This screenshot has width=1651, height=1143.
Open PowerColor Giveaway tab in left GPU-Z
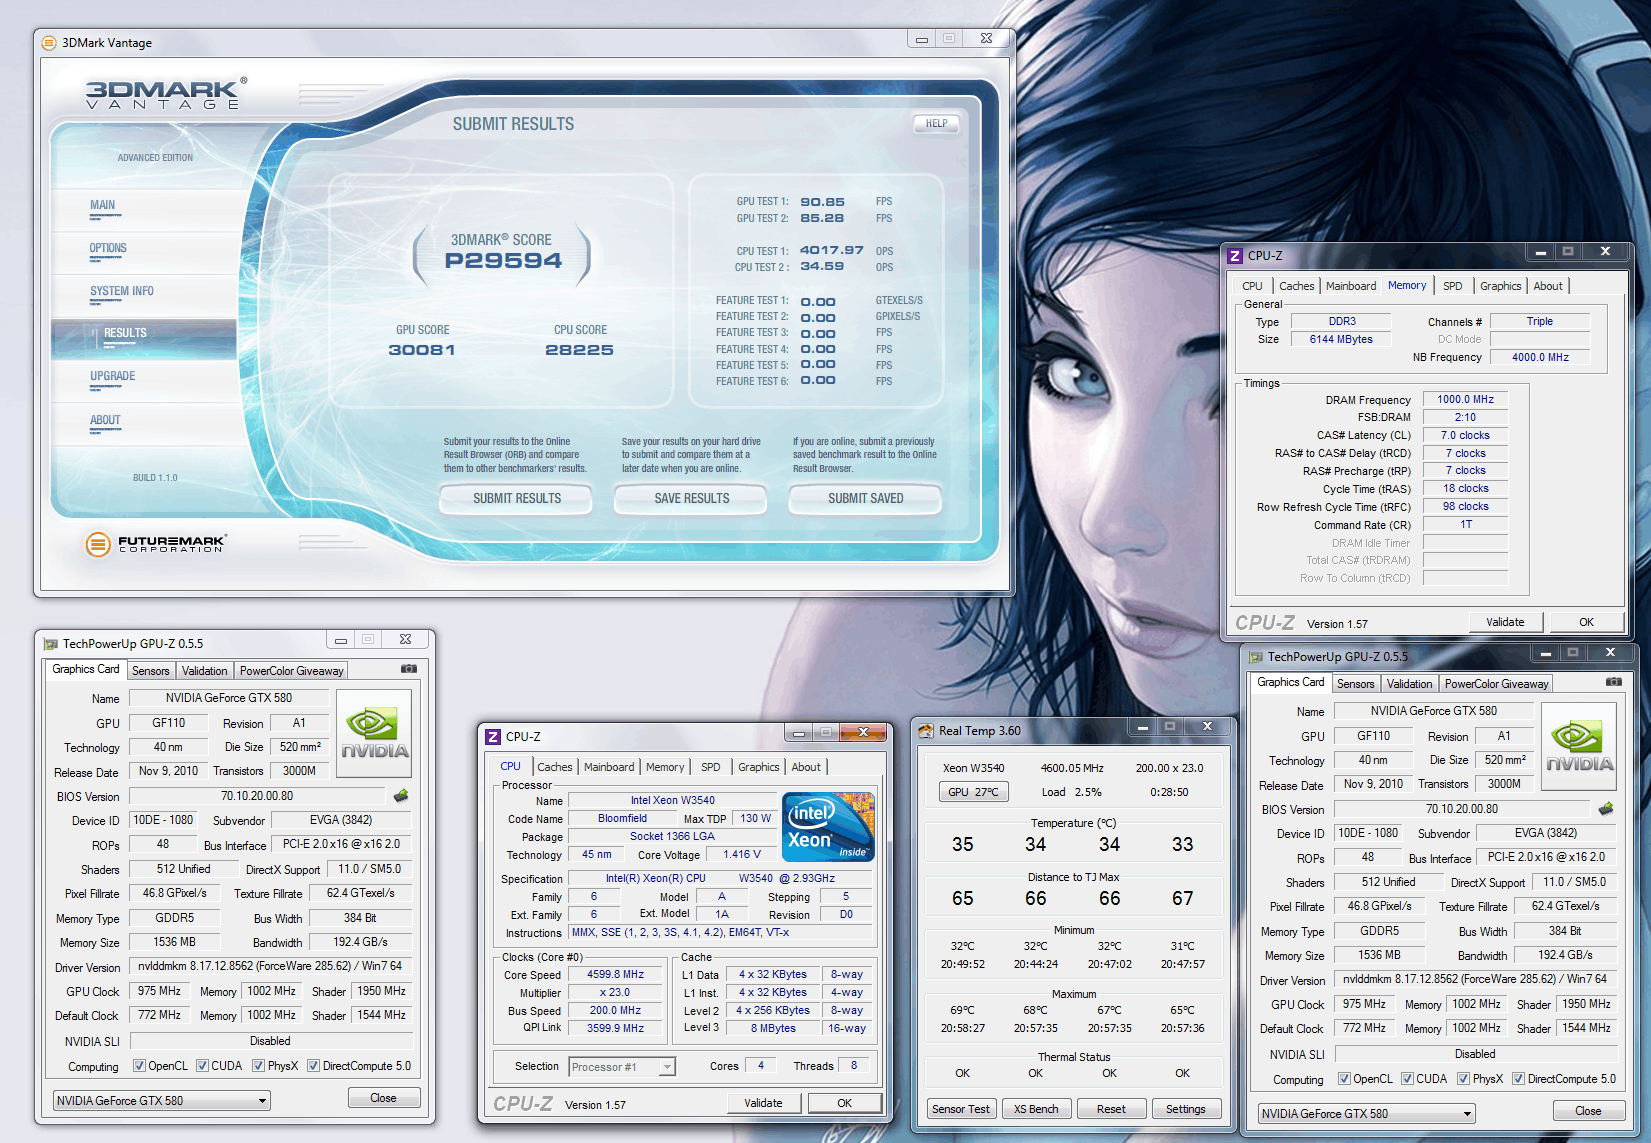[x=291, y=671]
